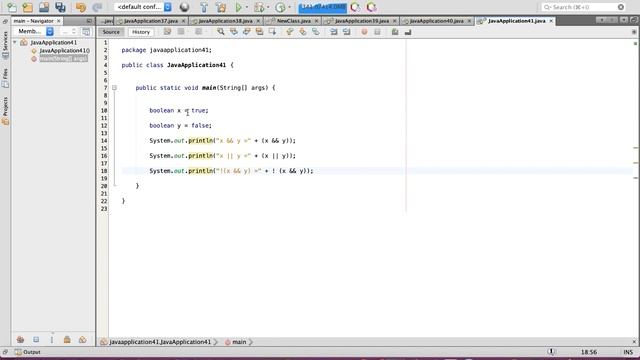
Task: Switch to the JavaApplication37.java tab
Action: click(x=151, y=21)
